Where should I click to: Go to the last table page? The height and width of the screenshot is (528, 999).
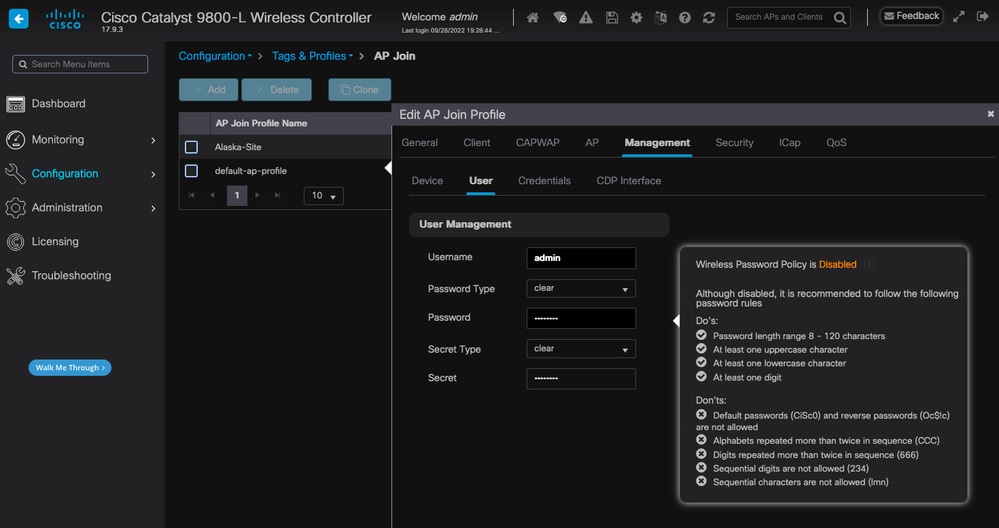(x=277, y=195)
